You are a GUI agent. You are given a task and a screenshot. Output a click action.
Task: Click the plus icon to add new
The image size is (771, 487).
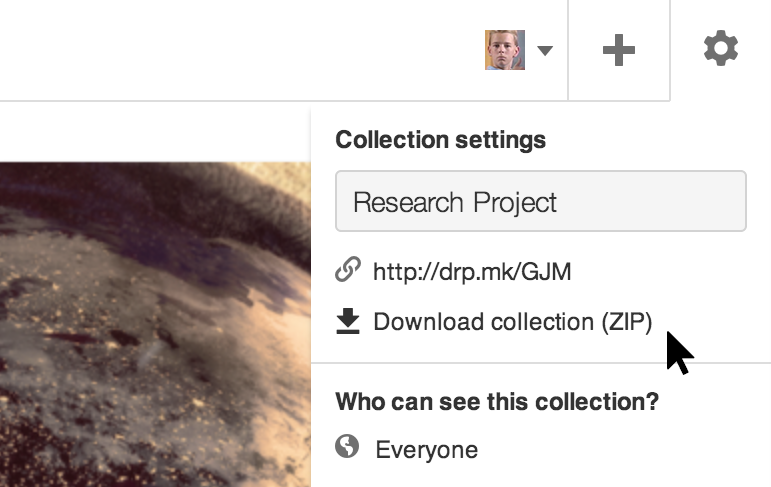coord(619,50)
